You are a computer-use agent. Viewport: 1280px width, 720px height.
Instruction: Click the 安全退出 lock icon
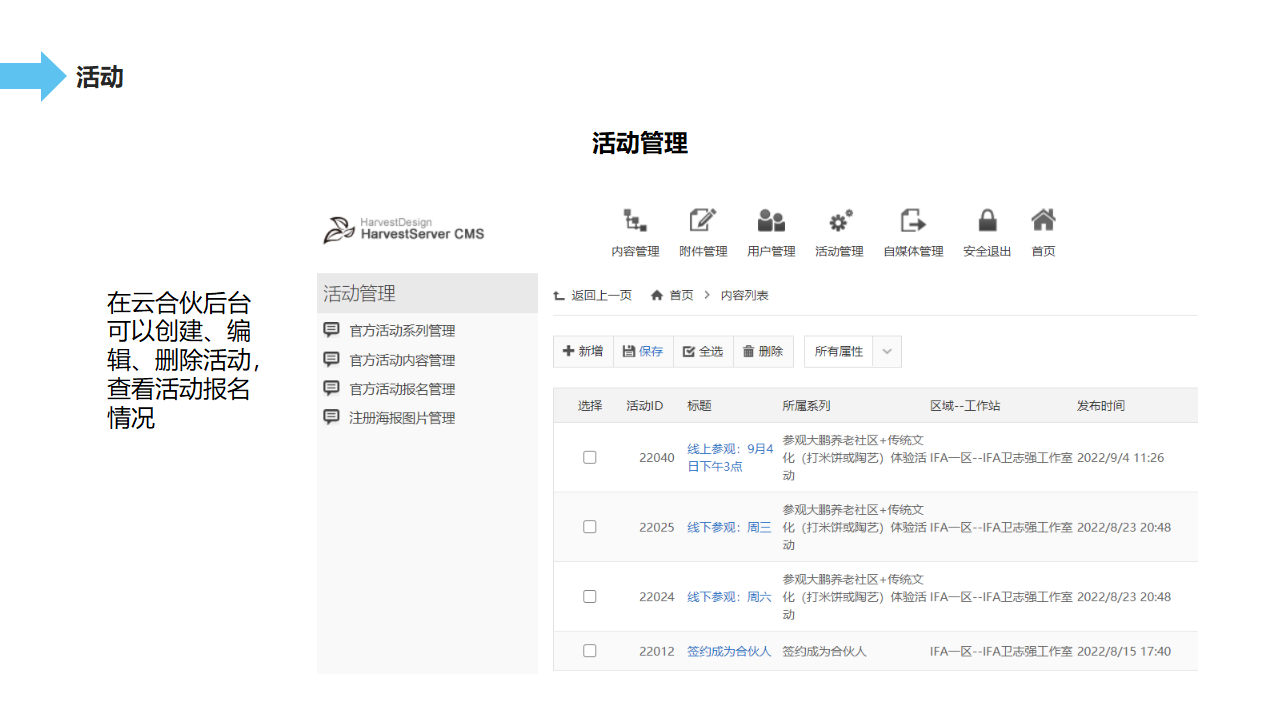(x=987, y=220)
